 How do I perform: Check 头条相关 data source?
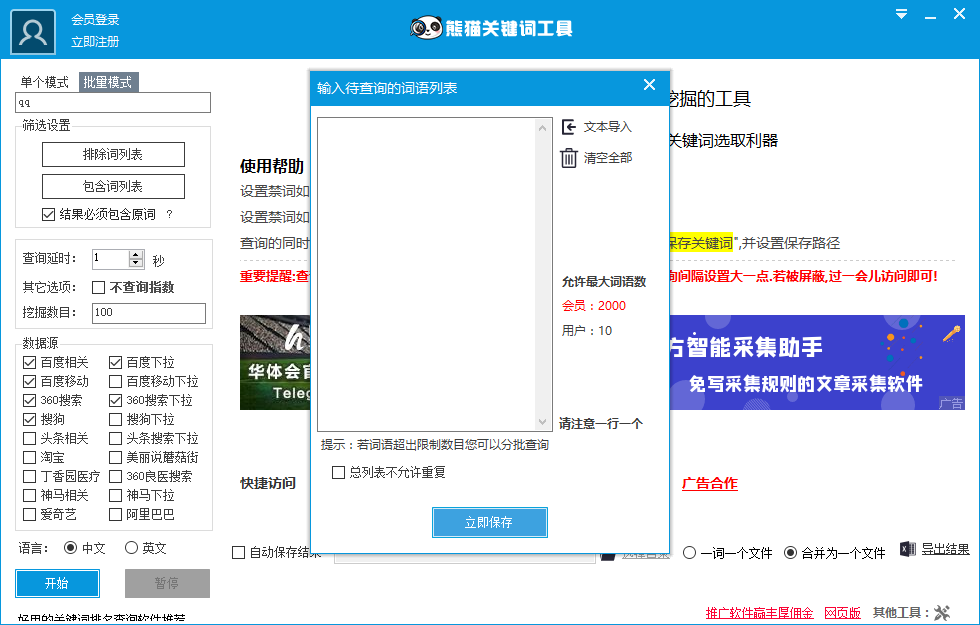(x=29, y=439)
